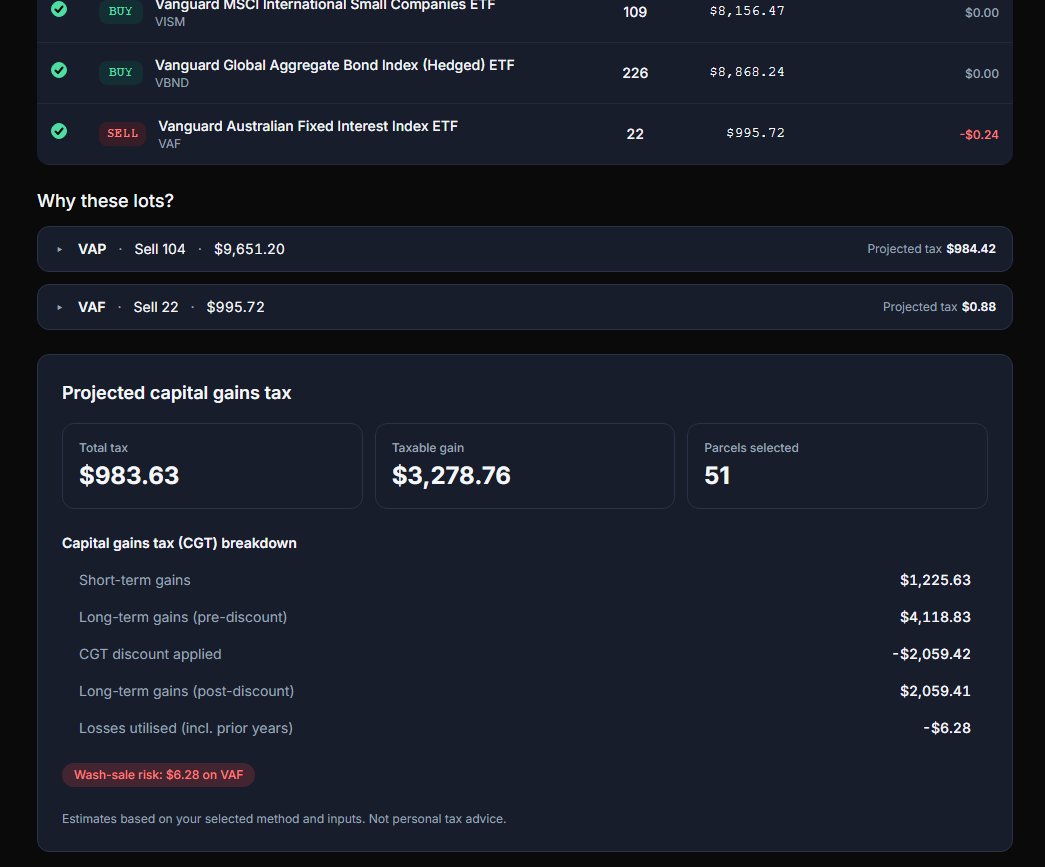Click the $8,156.47 amount
This screenshot has width=1045, height=867.
coord(747,11)
